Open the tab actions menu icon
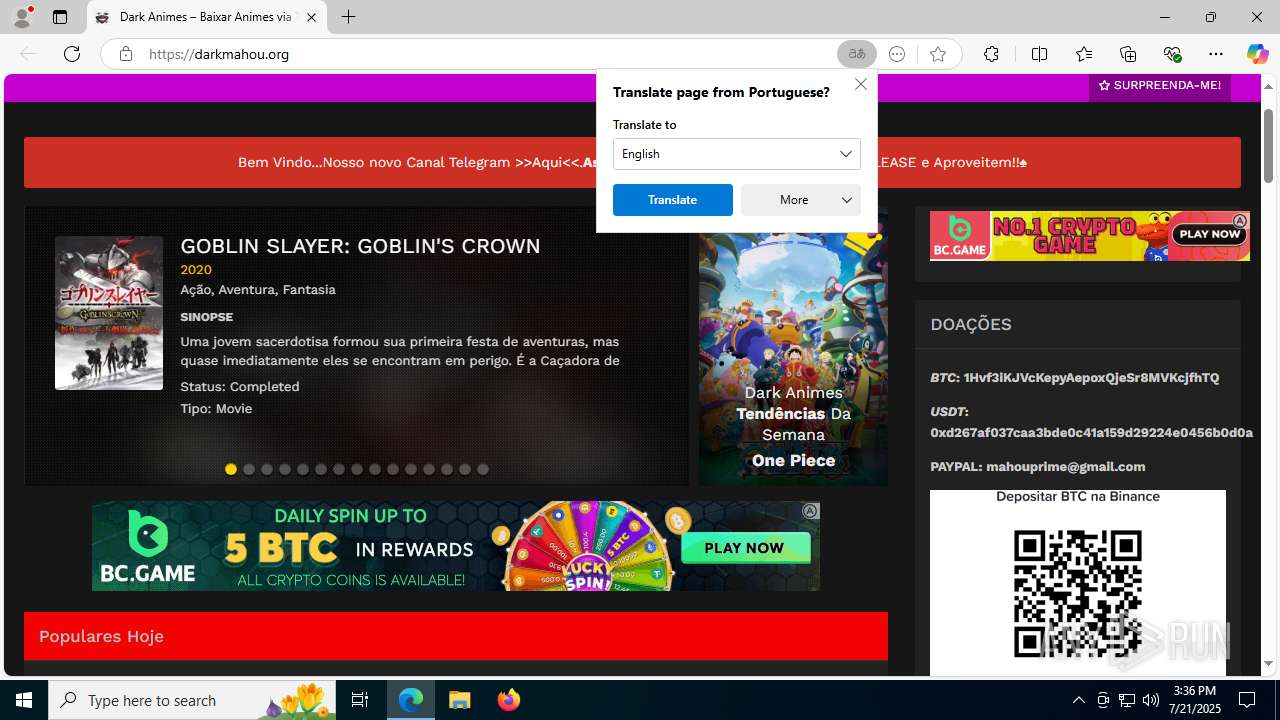The image size is (1280, 720). click(x=60, y=17)
